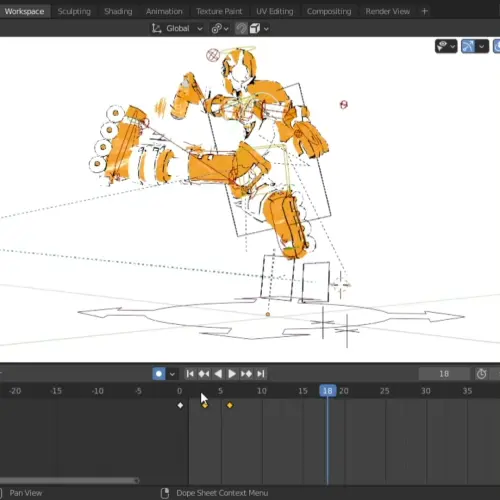Select the red circular control beside the head
The height and width of the screenshot is (500, 500).
213,55
